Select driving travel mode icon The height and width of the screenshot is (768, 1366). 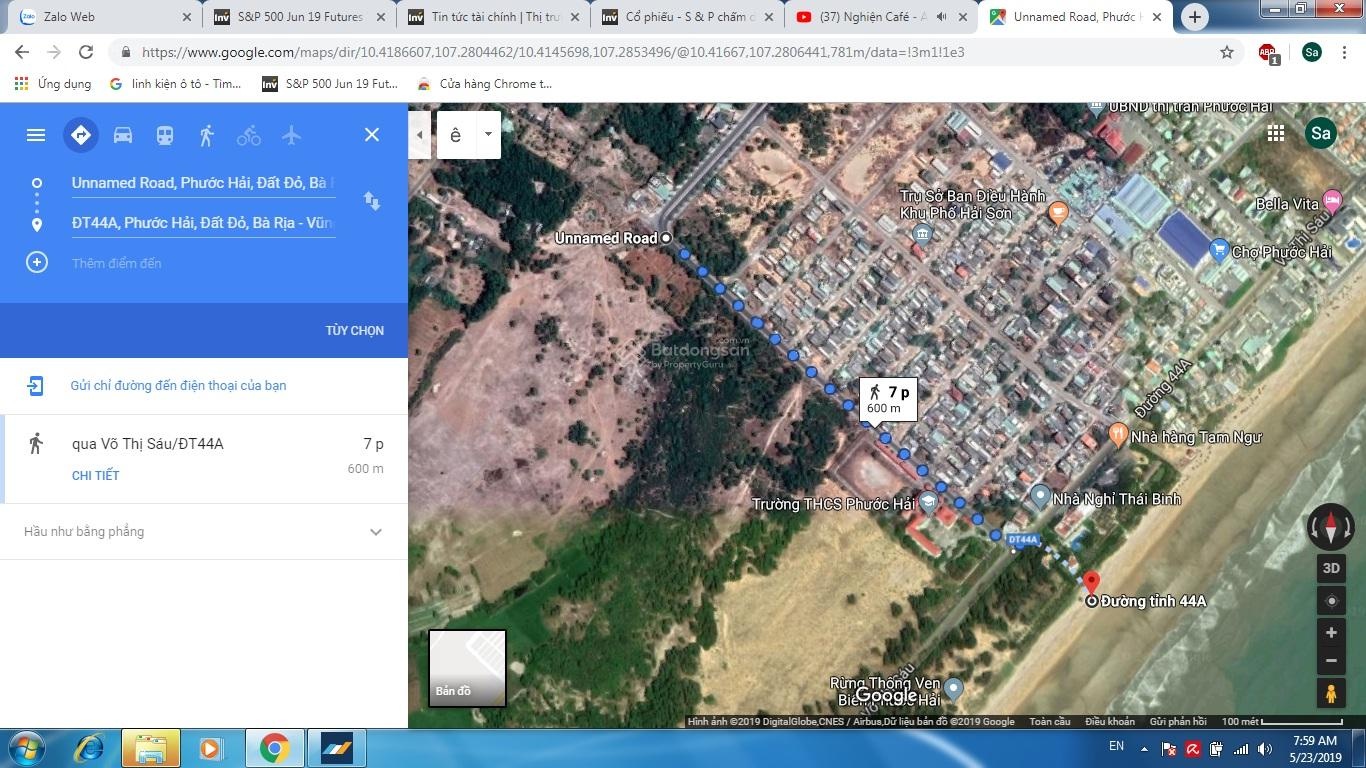[123, 135]
